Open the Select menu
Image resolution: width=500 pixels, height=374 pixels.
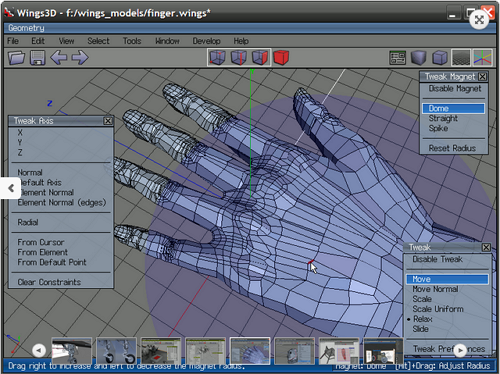[x=98, y=41]
